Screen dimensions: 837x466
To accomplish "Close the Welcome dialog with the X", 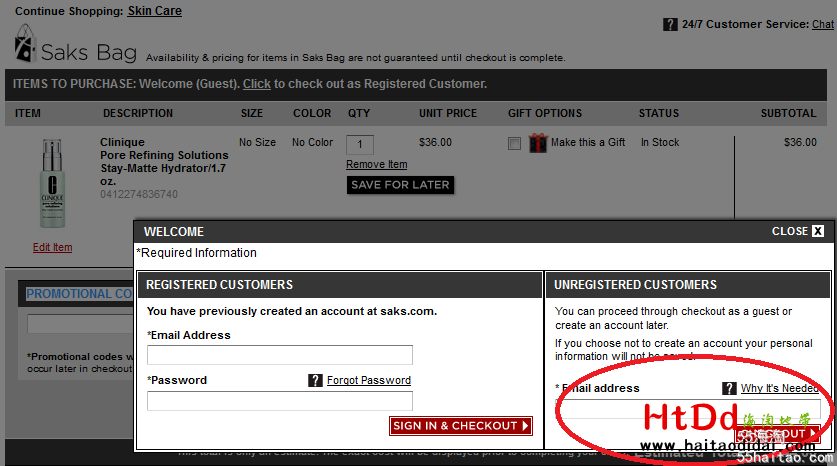I will pos(818,231).
